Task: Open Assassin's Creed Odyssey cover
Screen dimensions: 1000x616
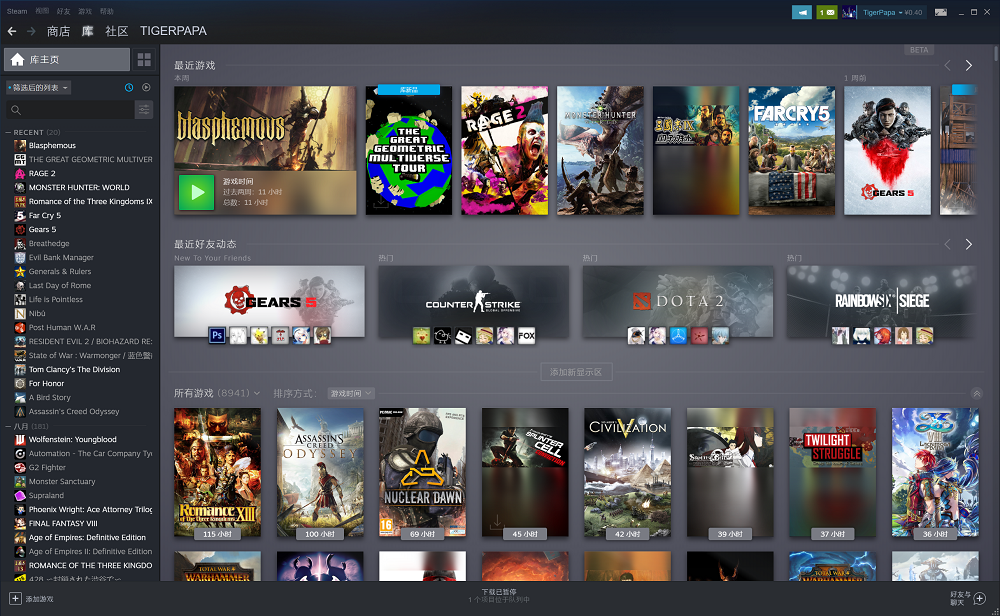Action: [x=320, y=473]
